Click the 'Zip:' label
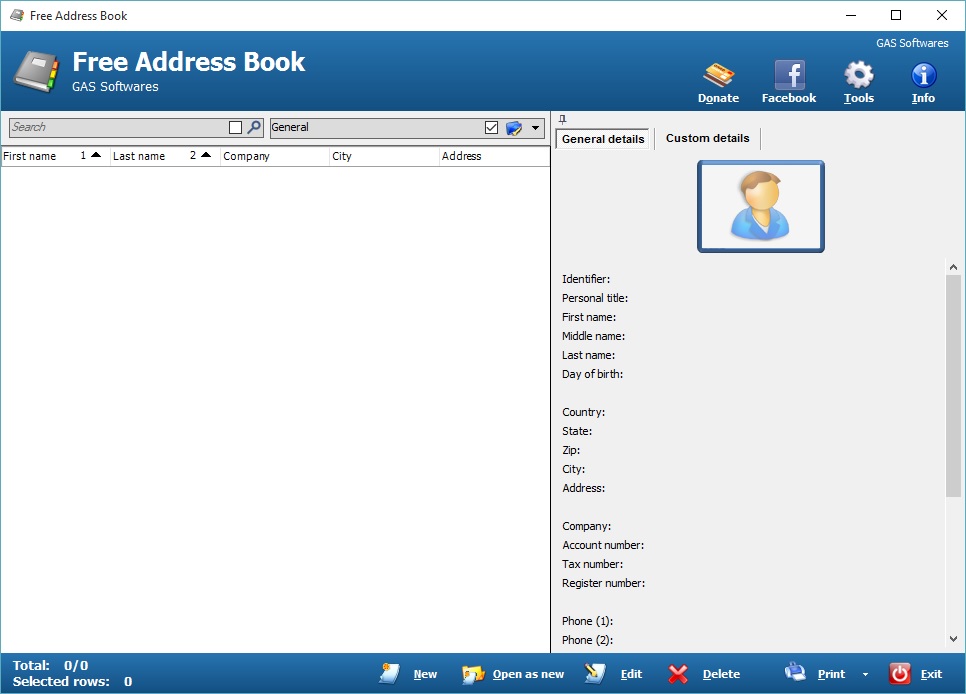Viewport: 966px width, 694px height. pyautogui.click(x=571, y=450)
